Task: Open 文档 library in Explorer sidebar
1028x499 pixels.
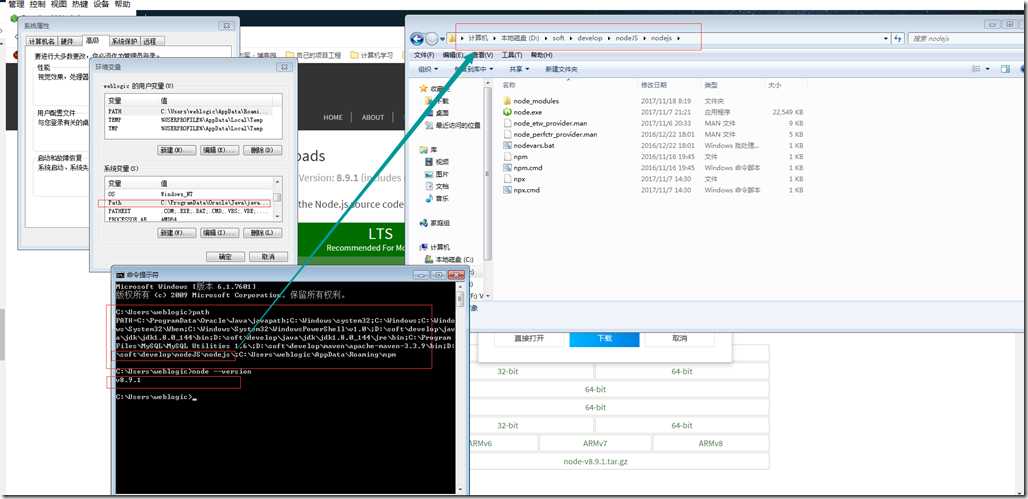Action: 437,186
